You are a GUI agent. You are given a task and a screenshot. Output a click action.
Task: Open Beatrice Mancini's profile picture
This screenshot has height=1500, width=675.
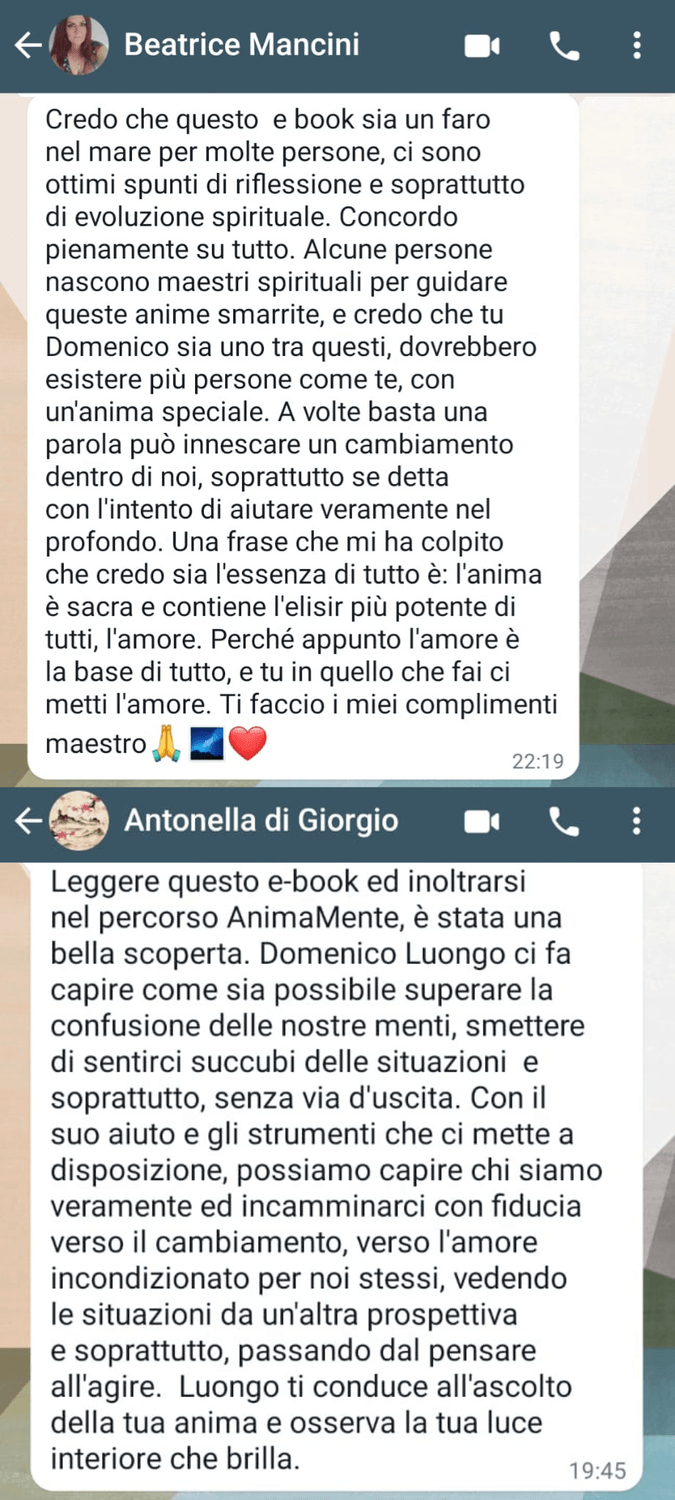click(79, 45)
